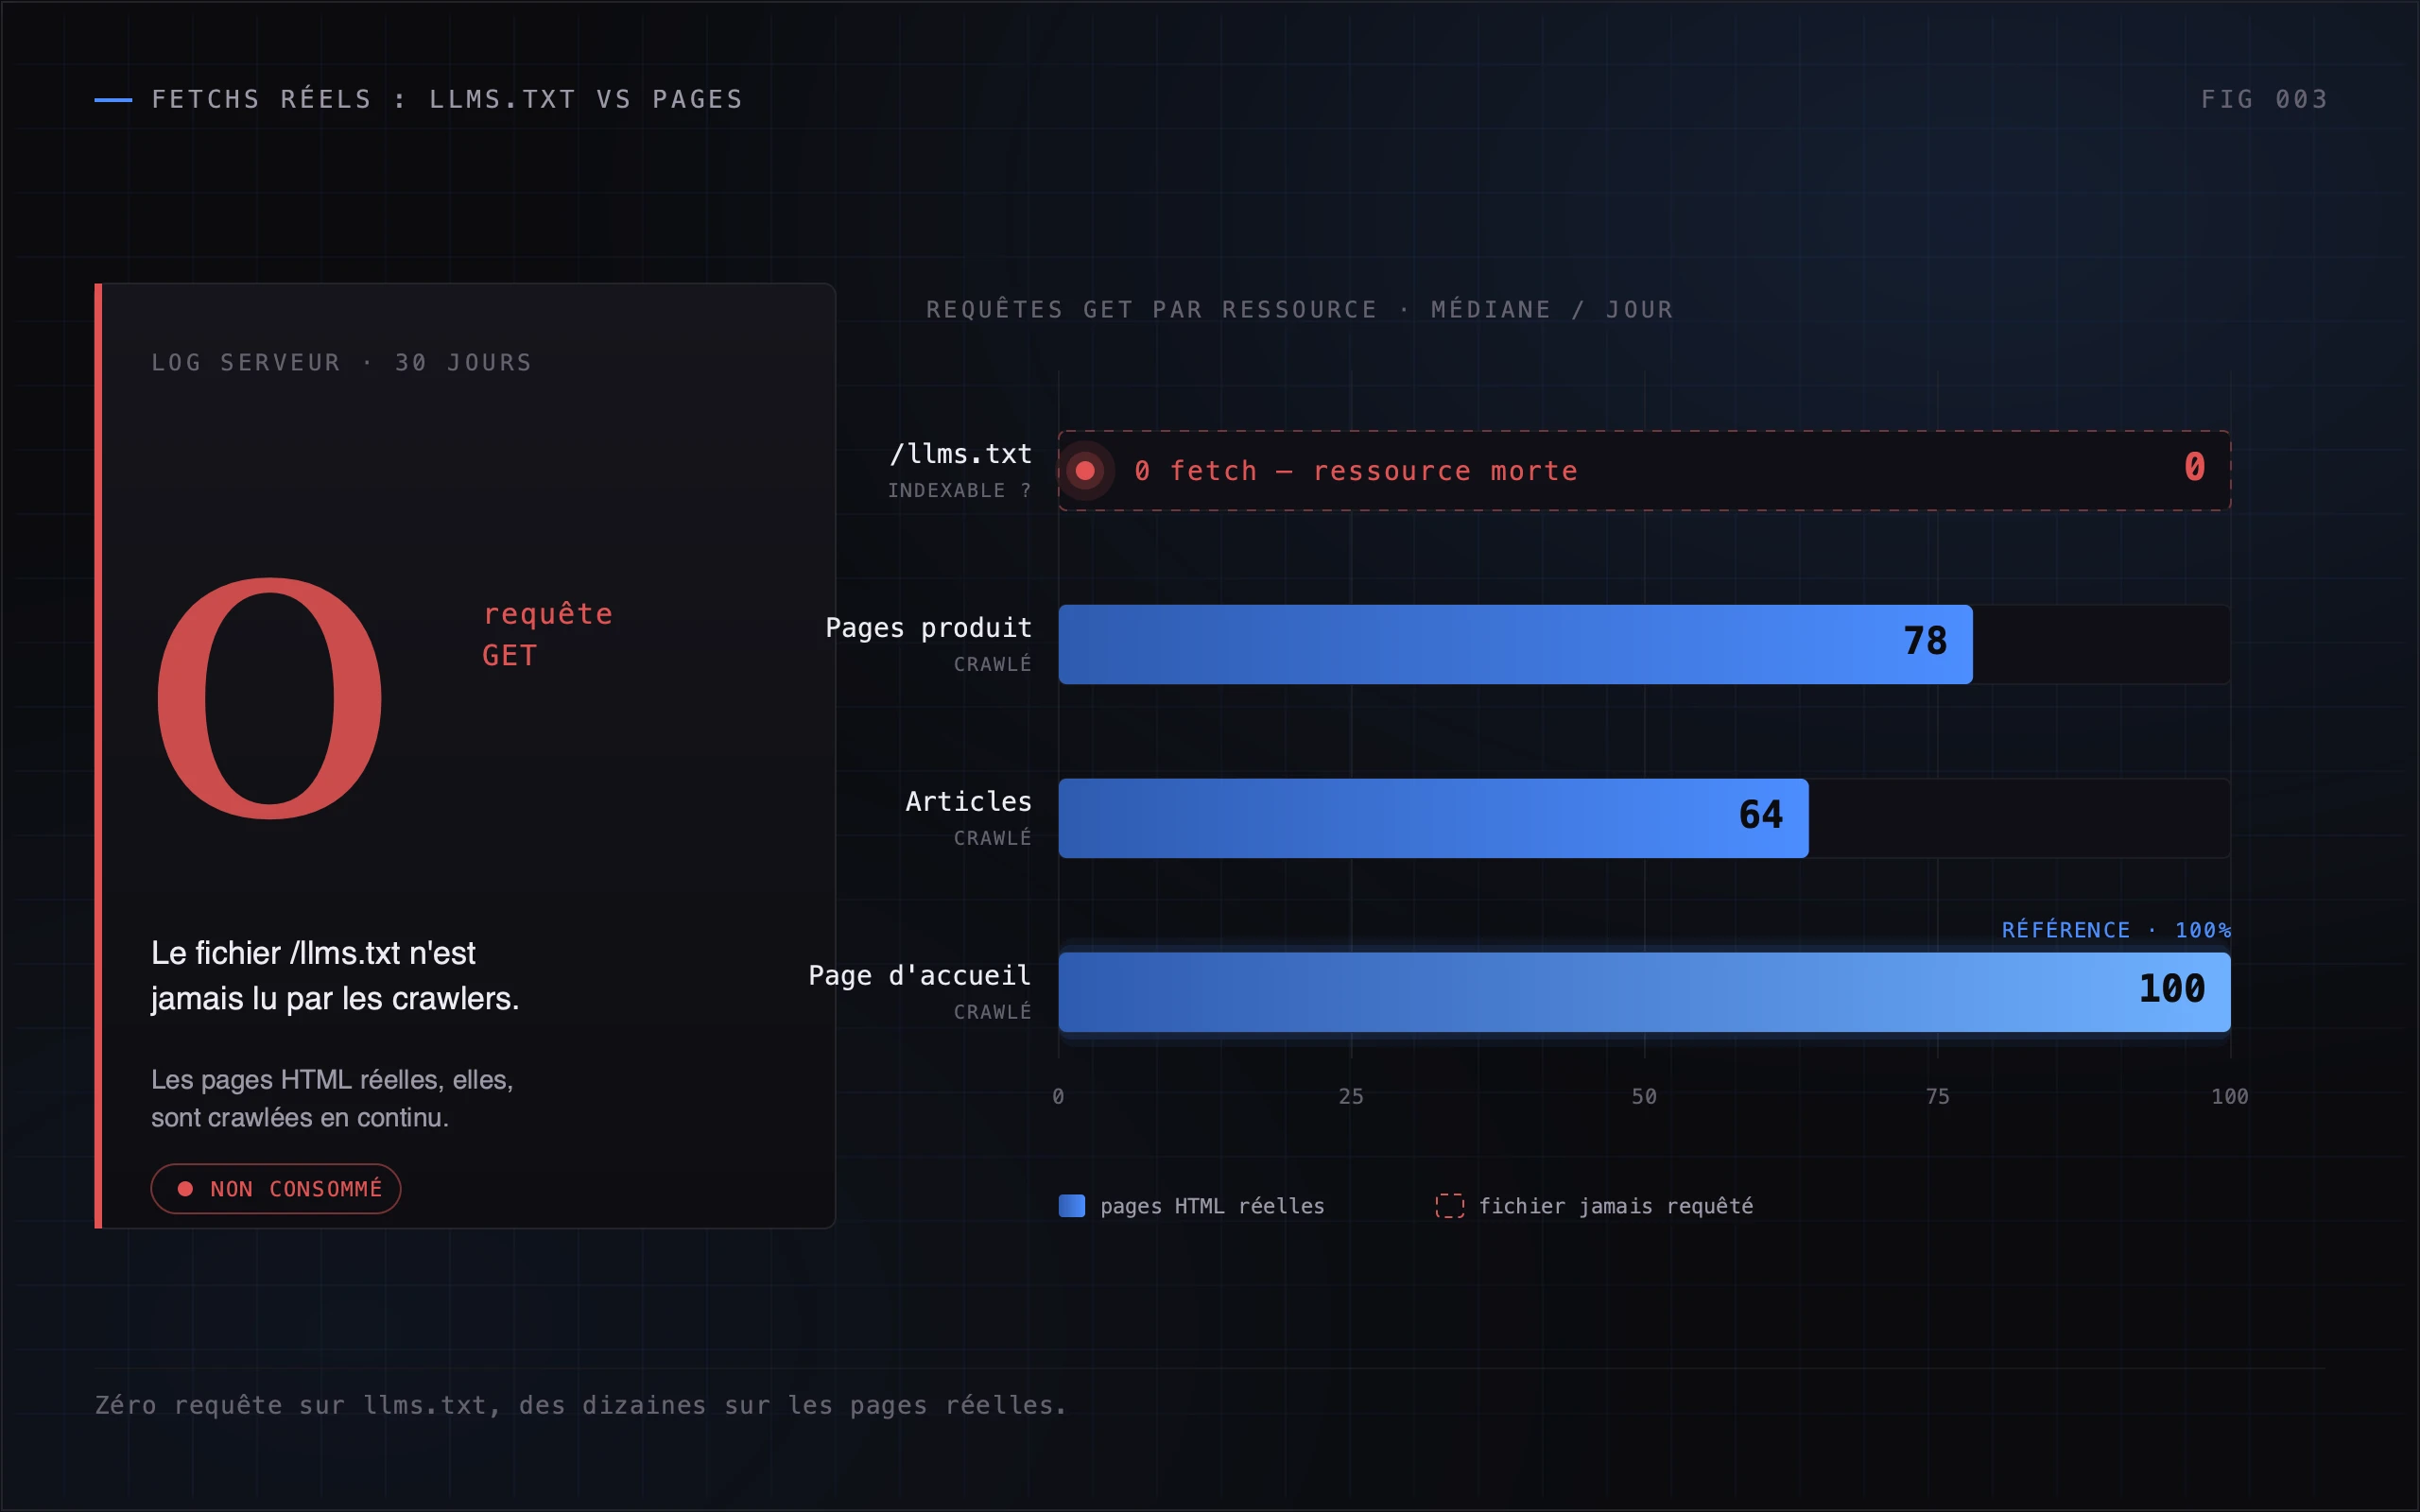Click the red dot inside NON CONSOMMÉ badge
Screen dimensions: 2420x1512
185,1189
